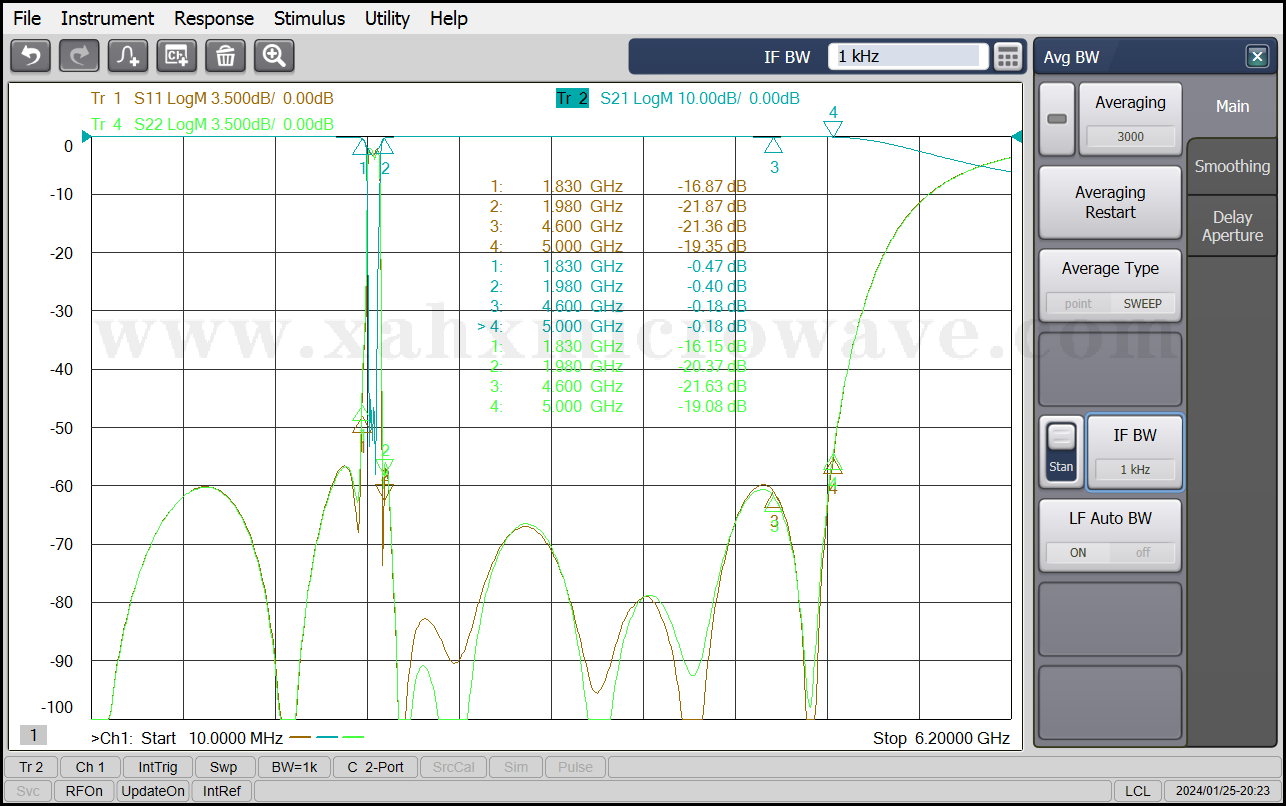Click the Start 10.0000 MHz label
This screenshot has width=1286, height=806.
212,738
